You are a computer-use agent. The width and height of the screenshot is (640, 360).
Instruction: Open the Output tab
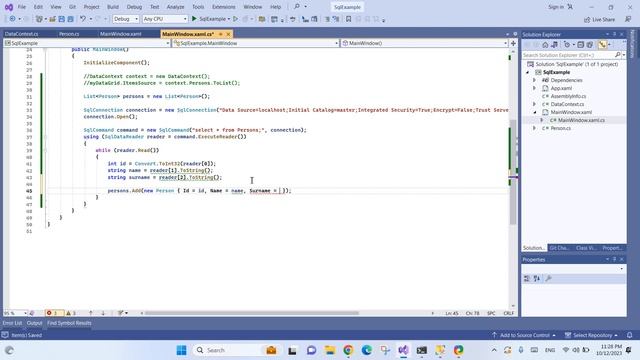pos(34,323)
